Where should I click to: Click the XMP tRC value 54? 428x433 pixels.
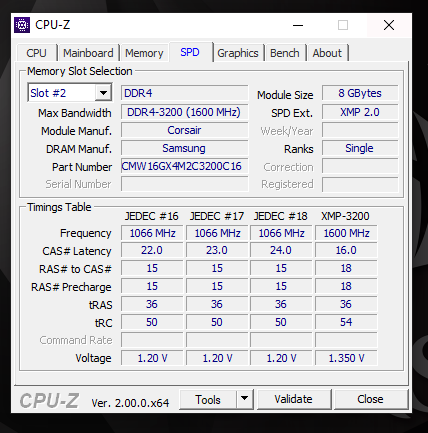346,322
